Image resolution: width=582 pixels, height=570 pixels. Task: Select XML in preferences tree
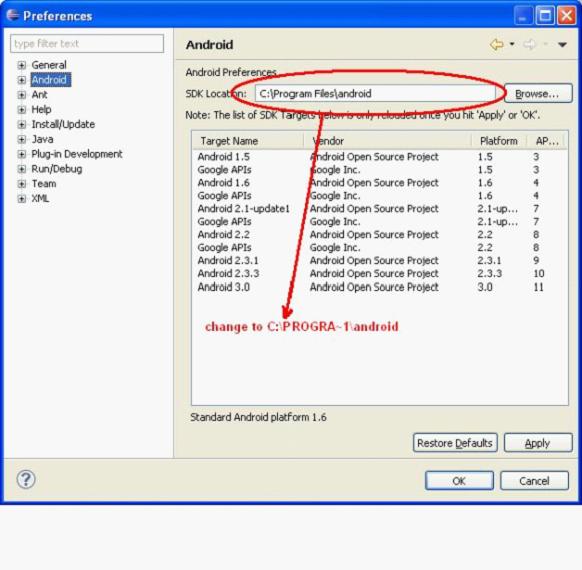click(x=40, y=199)
